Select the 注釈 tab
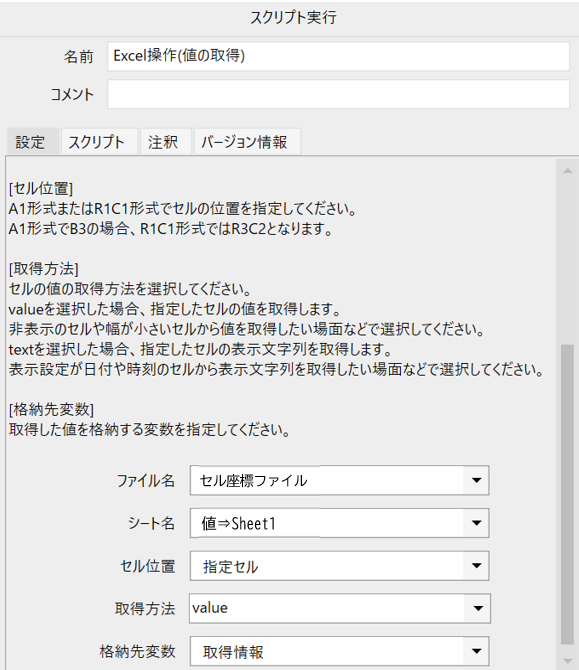 click(165, 142)
